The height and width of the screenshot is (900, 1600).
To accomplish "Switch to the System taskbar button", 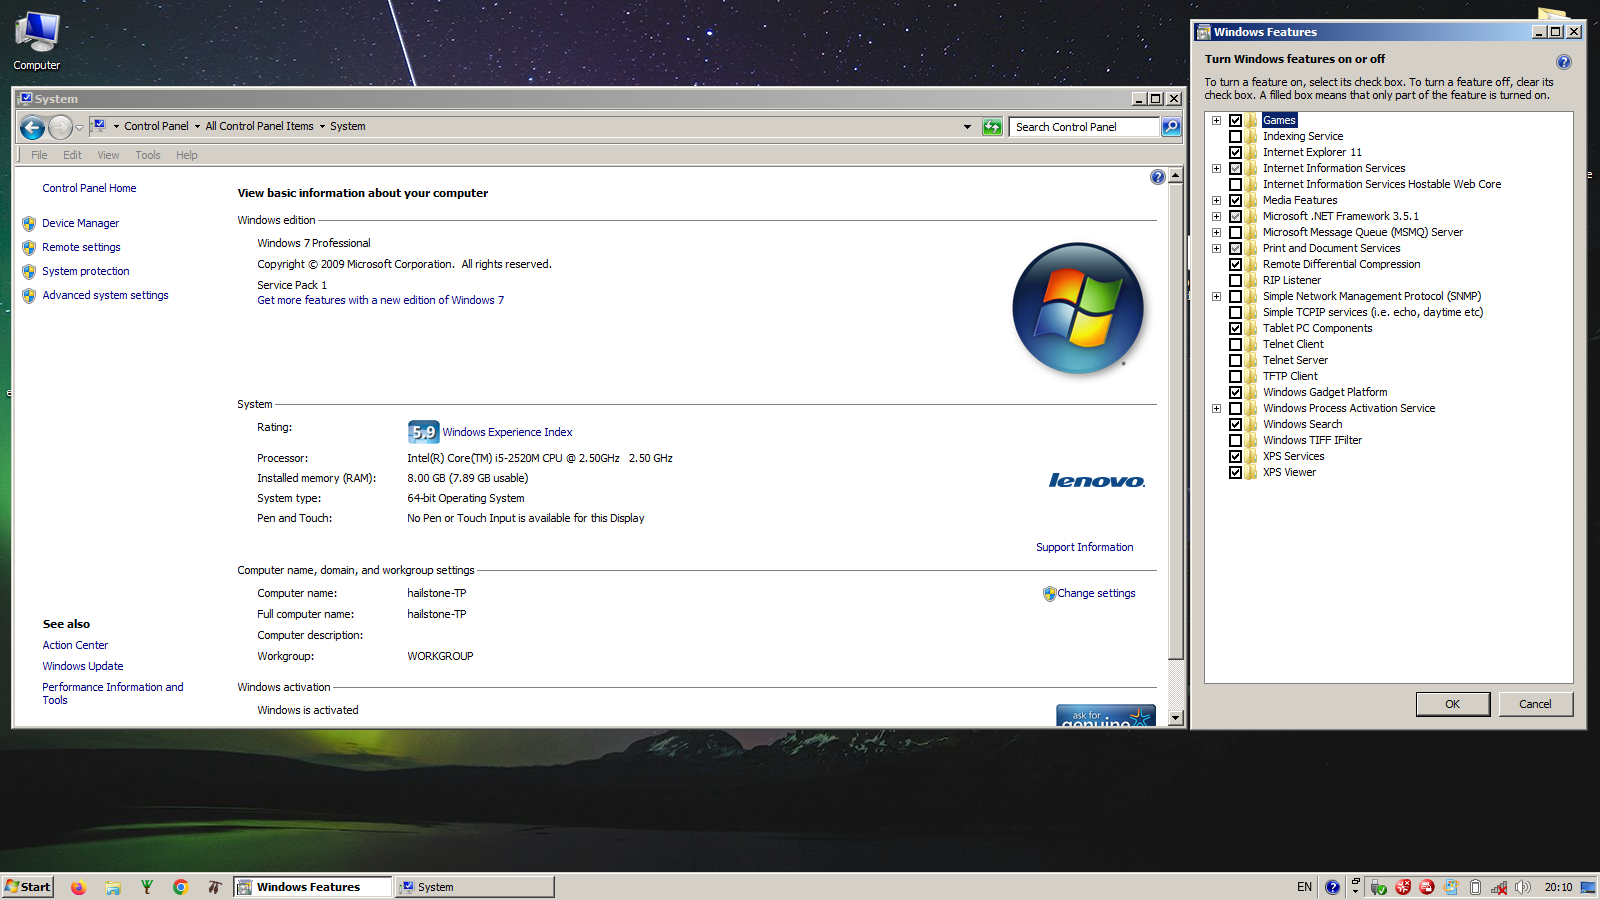I will (x=475, y=887).
